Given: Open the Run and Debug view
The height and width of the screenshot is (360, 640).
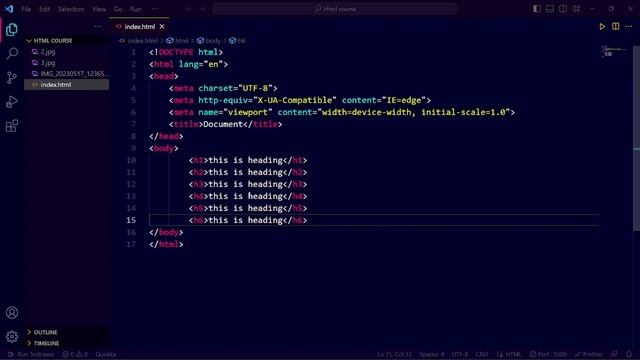Looking at the screenshot, I should (12, 102).
